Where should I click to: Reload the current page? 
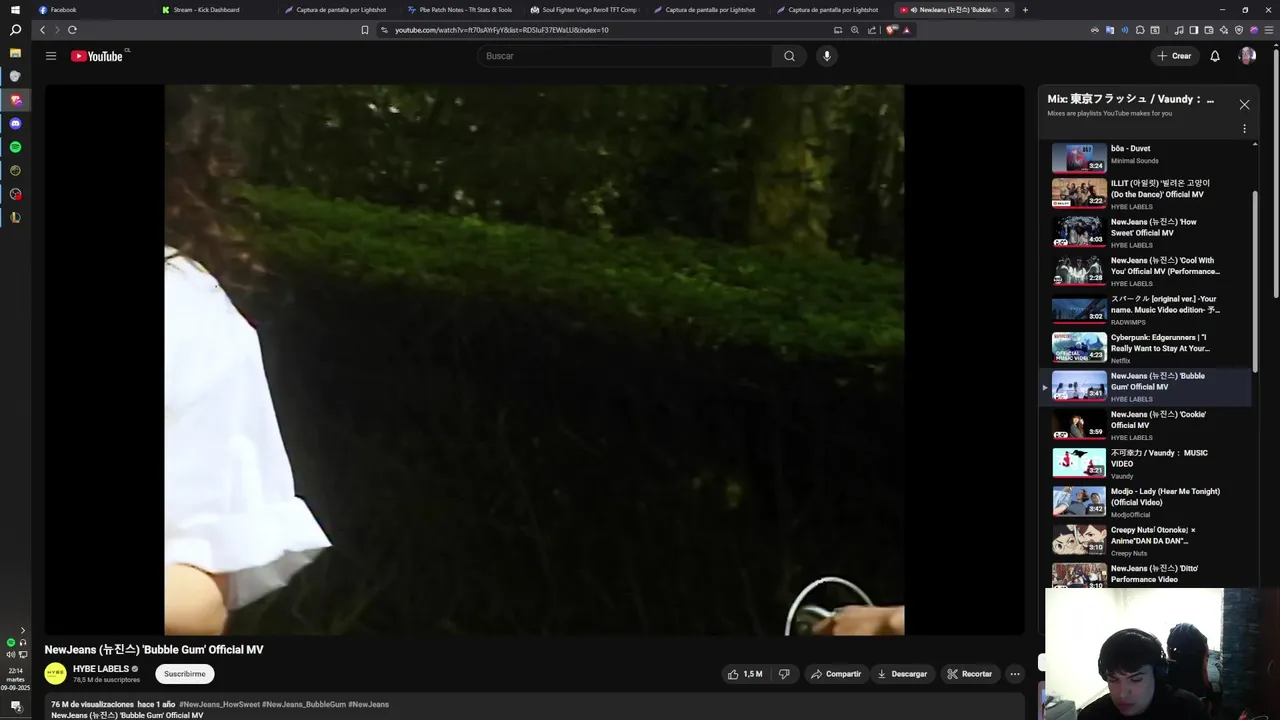(x=72, y=30)
